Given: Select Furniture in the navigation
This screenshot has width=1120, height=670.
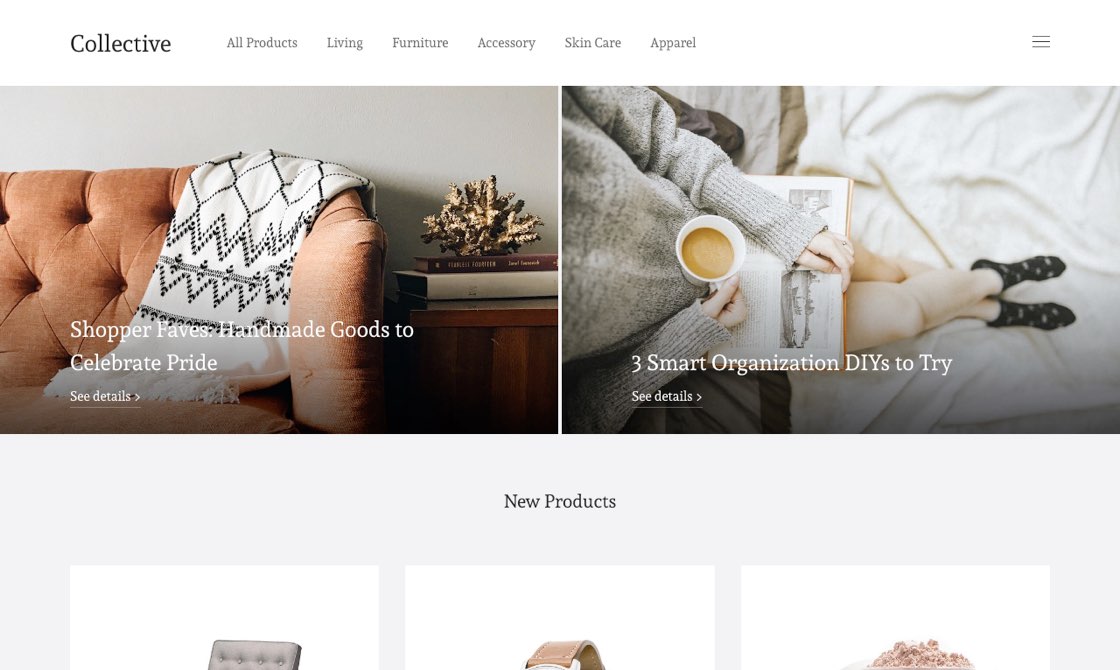Looking at the screenshot, I should pos(420,43).
